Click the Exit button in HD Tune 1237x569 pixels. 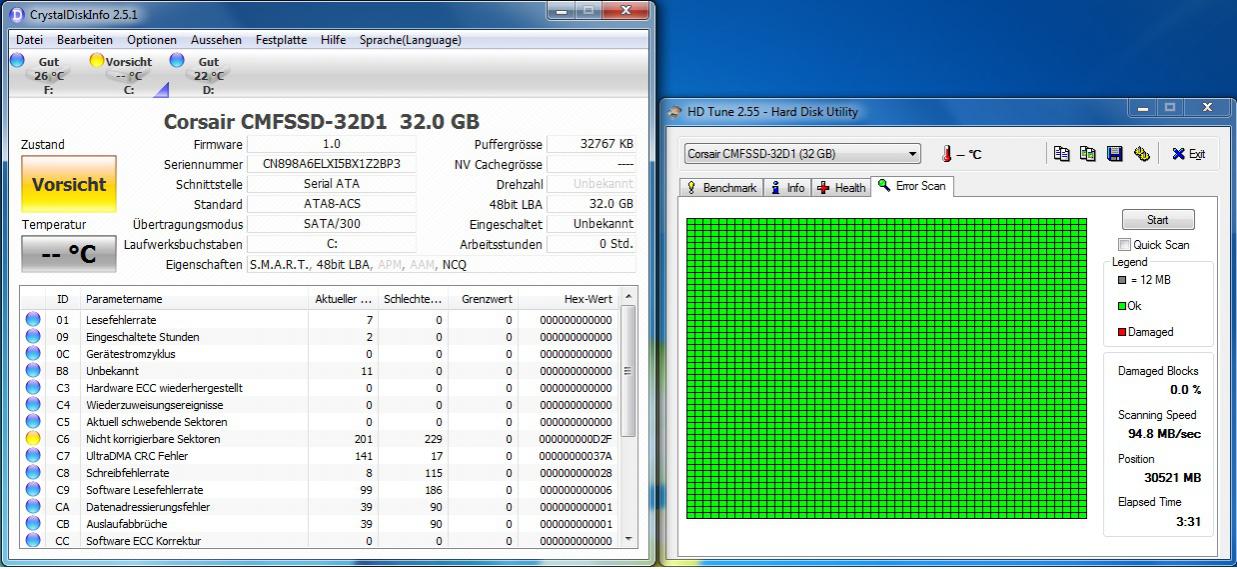(1189, 154)
